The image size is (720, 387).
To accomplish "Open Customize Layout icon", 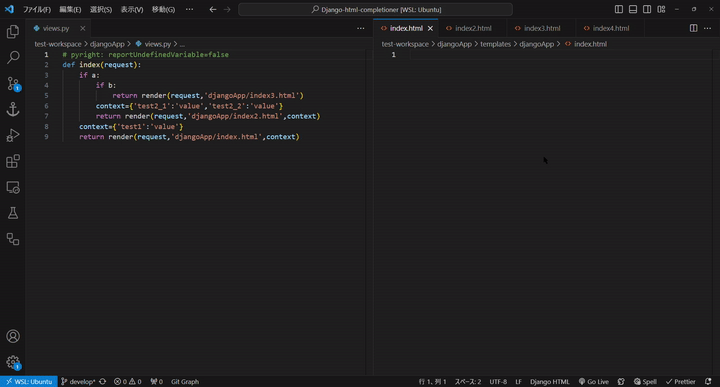I will [661, 9].
